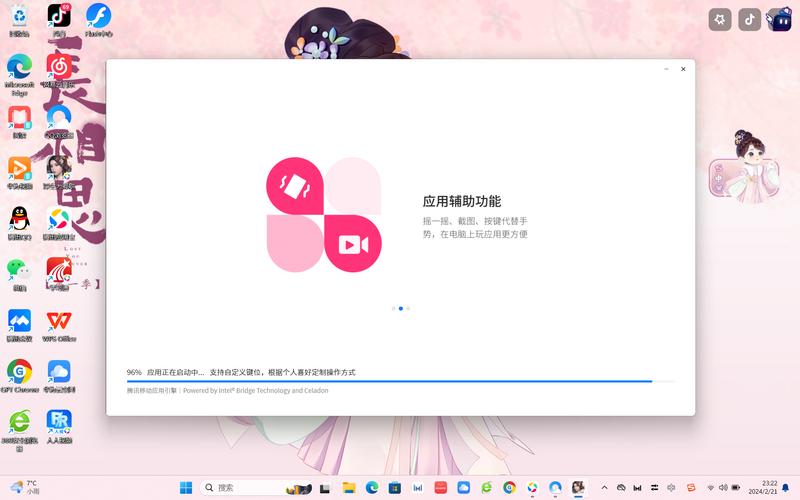This screenshot has height=500, width=800.
Task: Open the Sogou input method tray icon
Action: 691,488
